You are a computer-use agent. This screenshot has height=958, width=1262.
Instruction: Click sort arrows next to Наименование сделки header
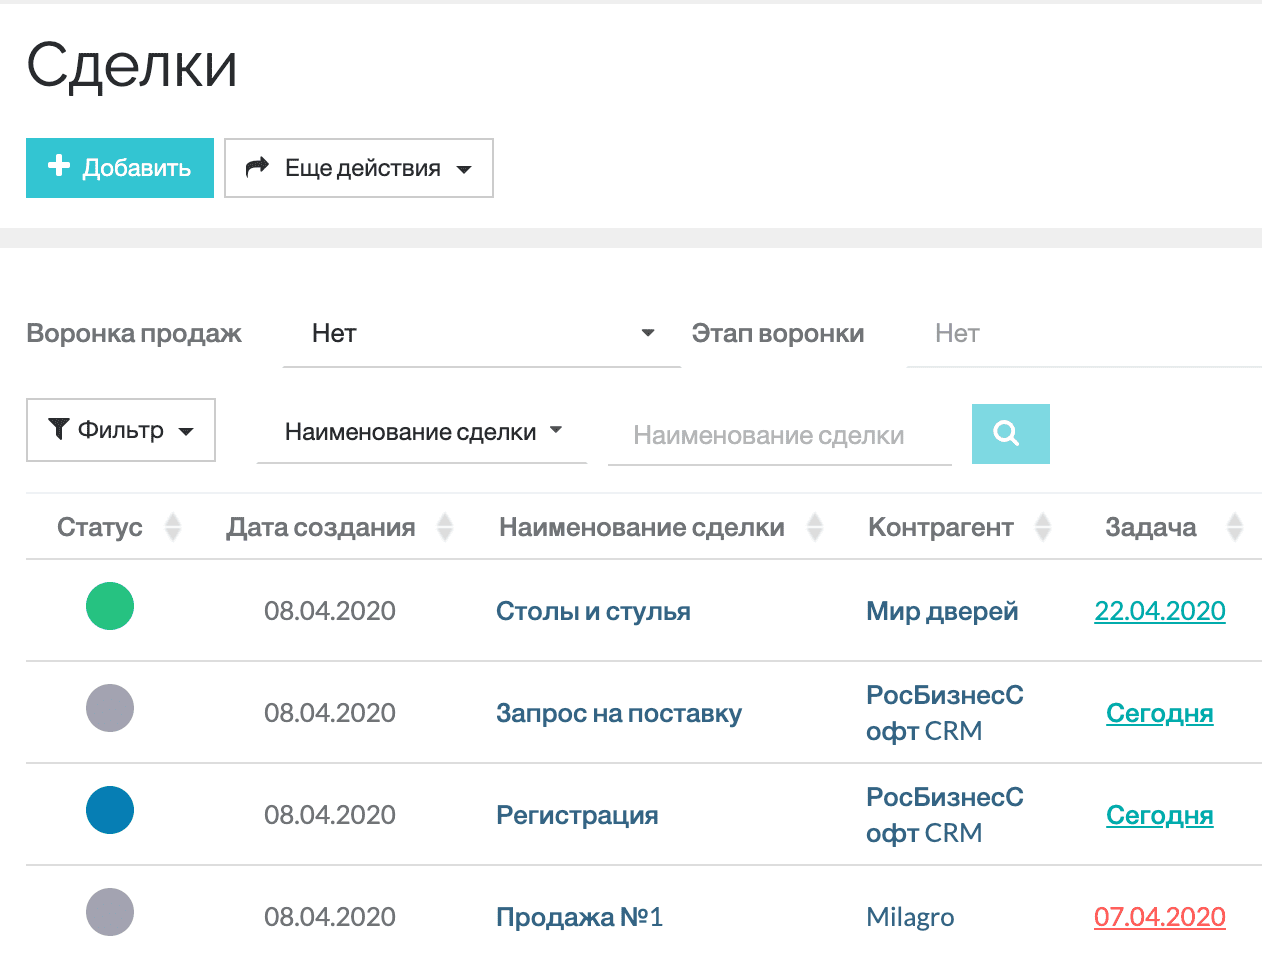tap(816, 527)
